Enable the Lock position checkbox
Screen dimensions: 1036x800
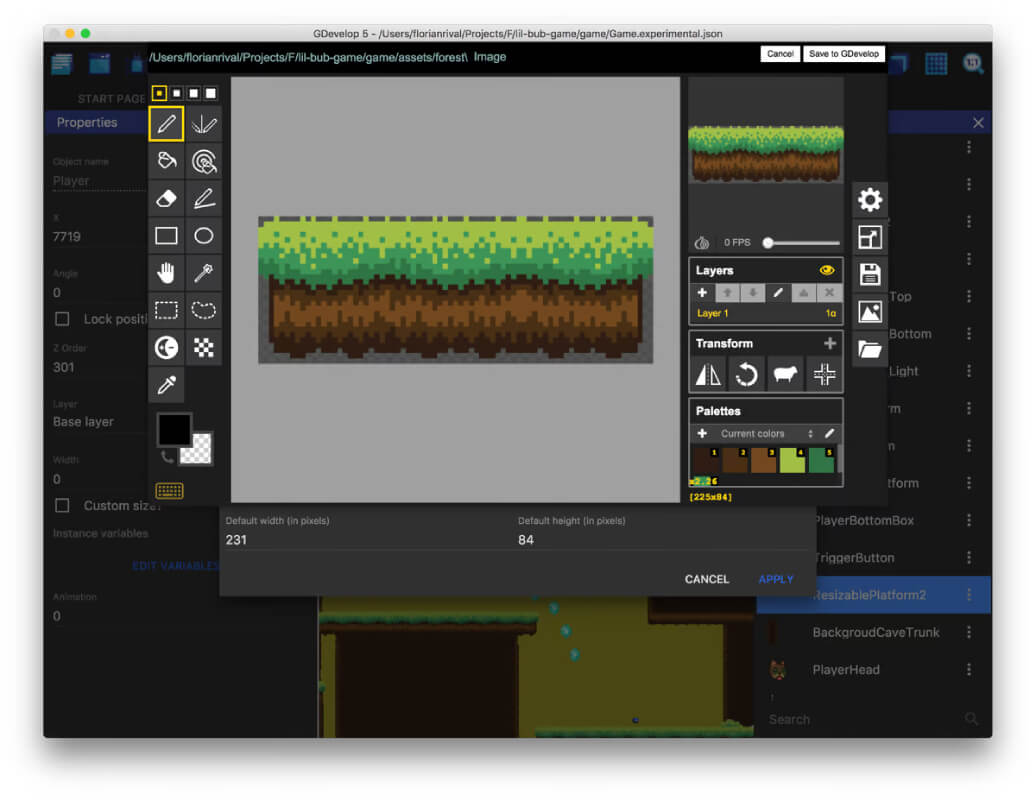[x=62, y=319]
